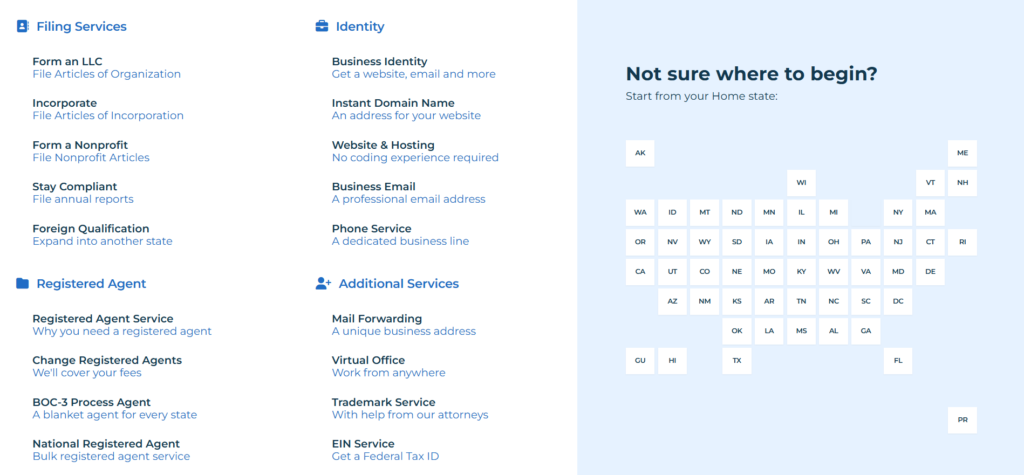Choose Instant Domain Name option
The image size is (1024, 475).
tap(406, 109)
